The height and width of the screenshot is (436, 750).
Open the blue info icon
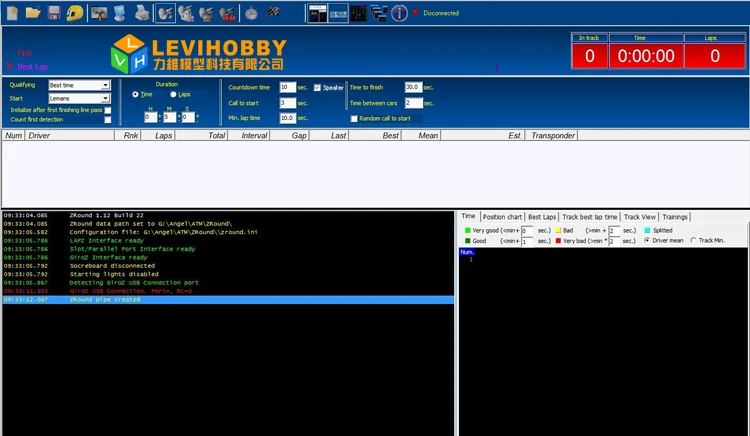pyautogui.click(x=399, y=13)
